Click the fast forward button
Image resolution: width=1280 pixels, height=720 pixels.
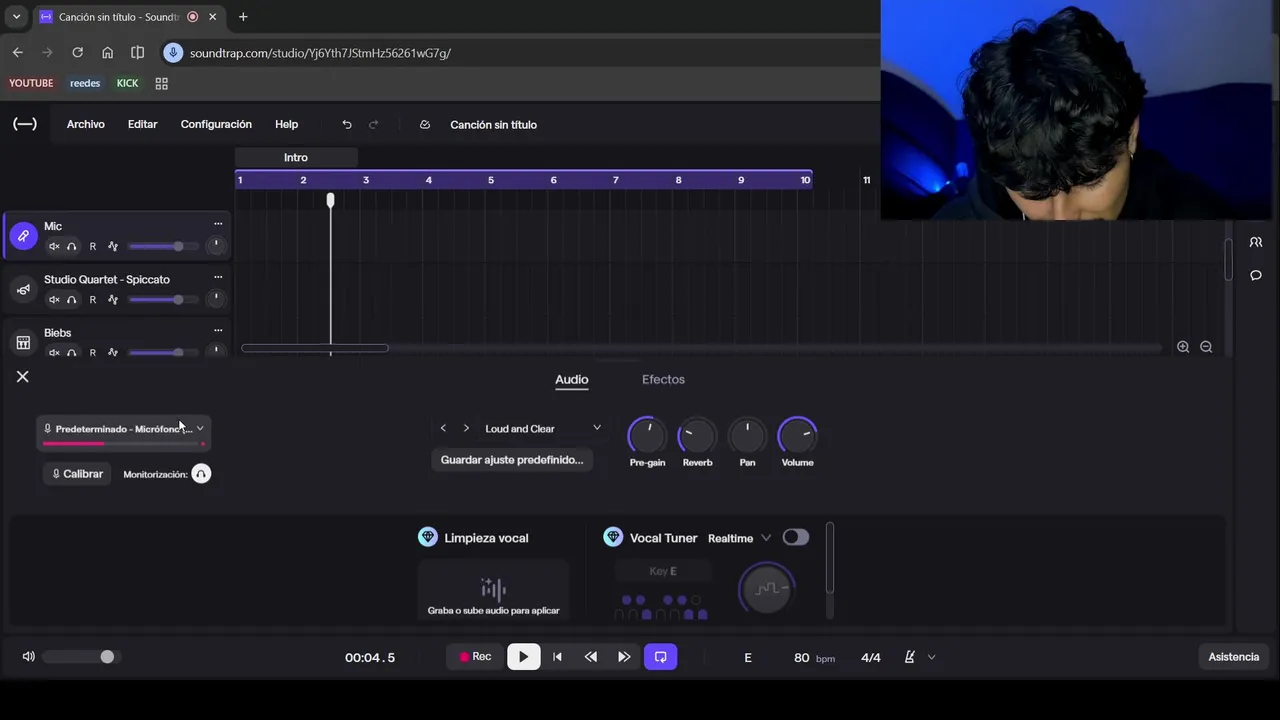tap(624, 657)
